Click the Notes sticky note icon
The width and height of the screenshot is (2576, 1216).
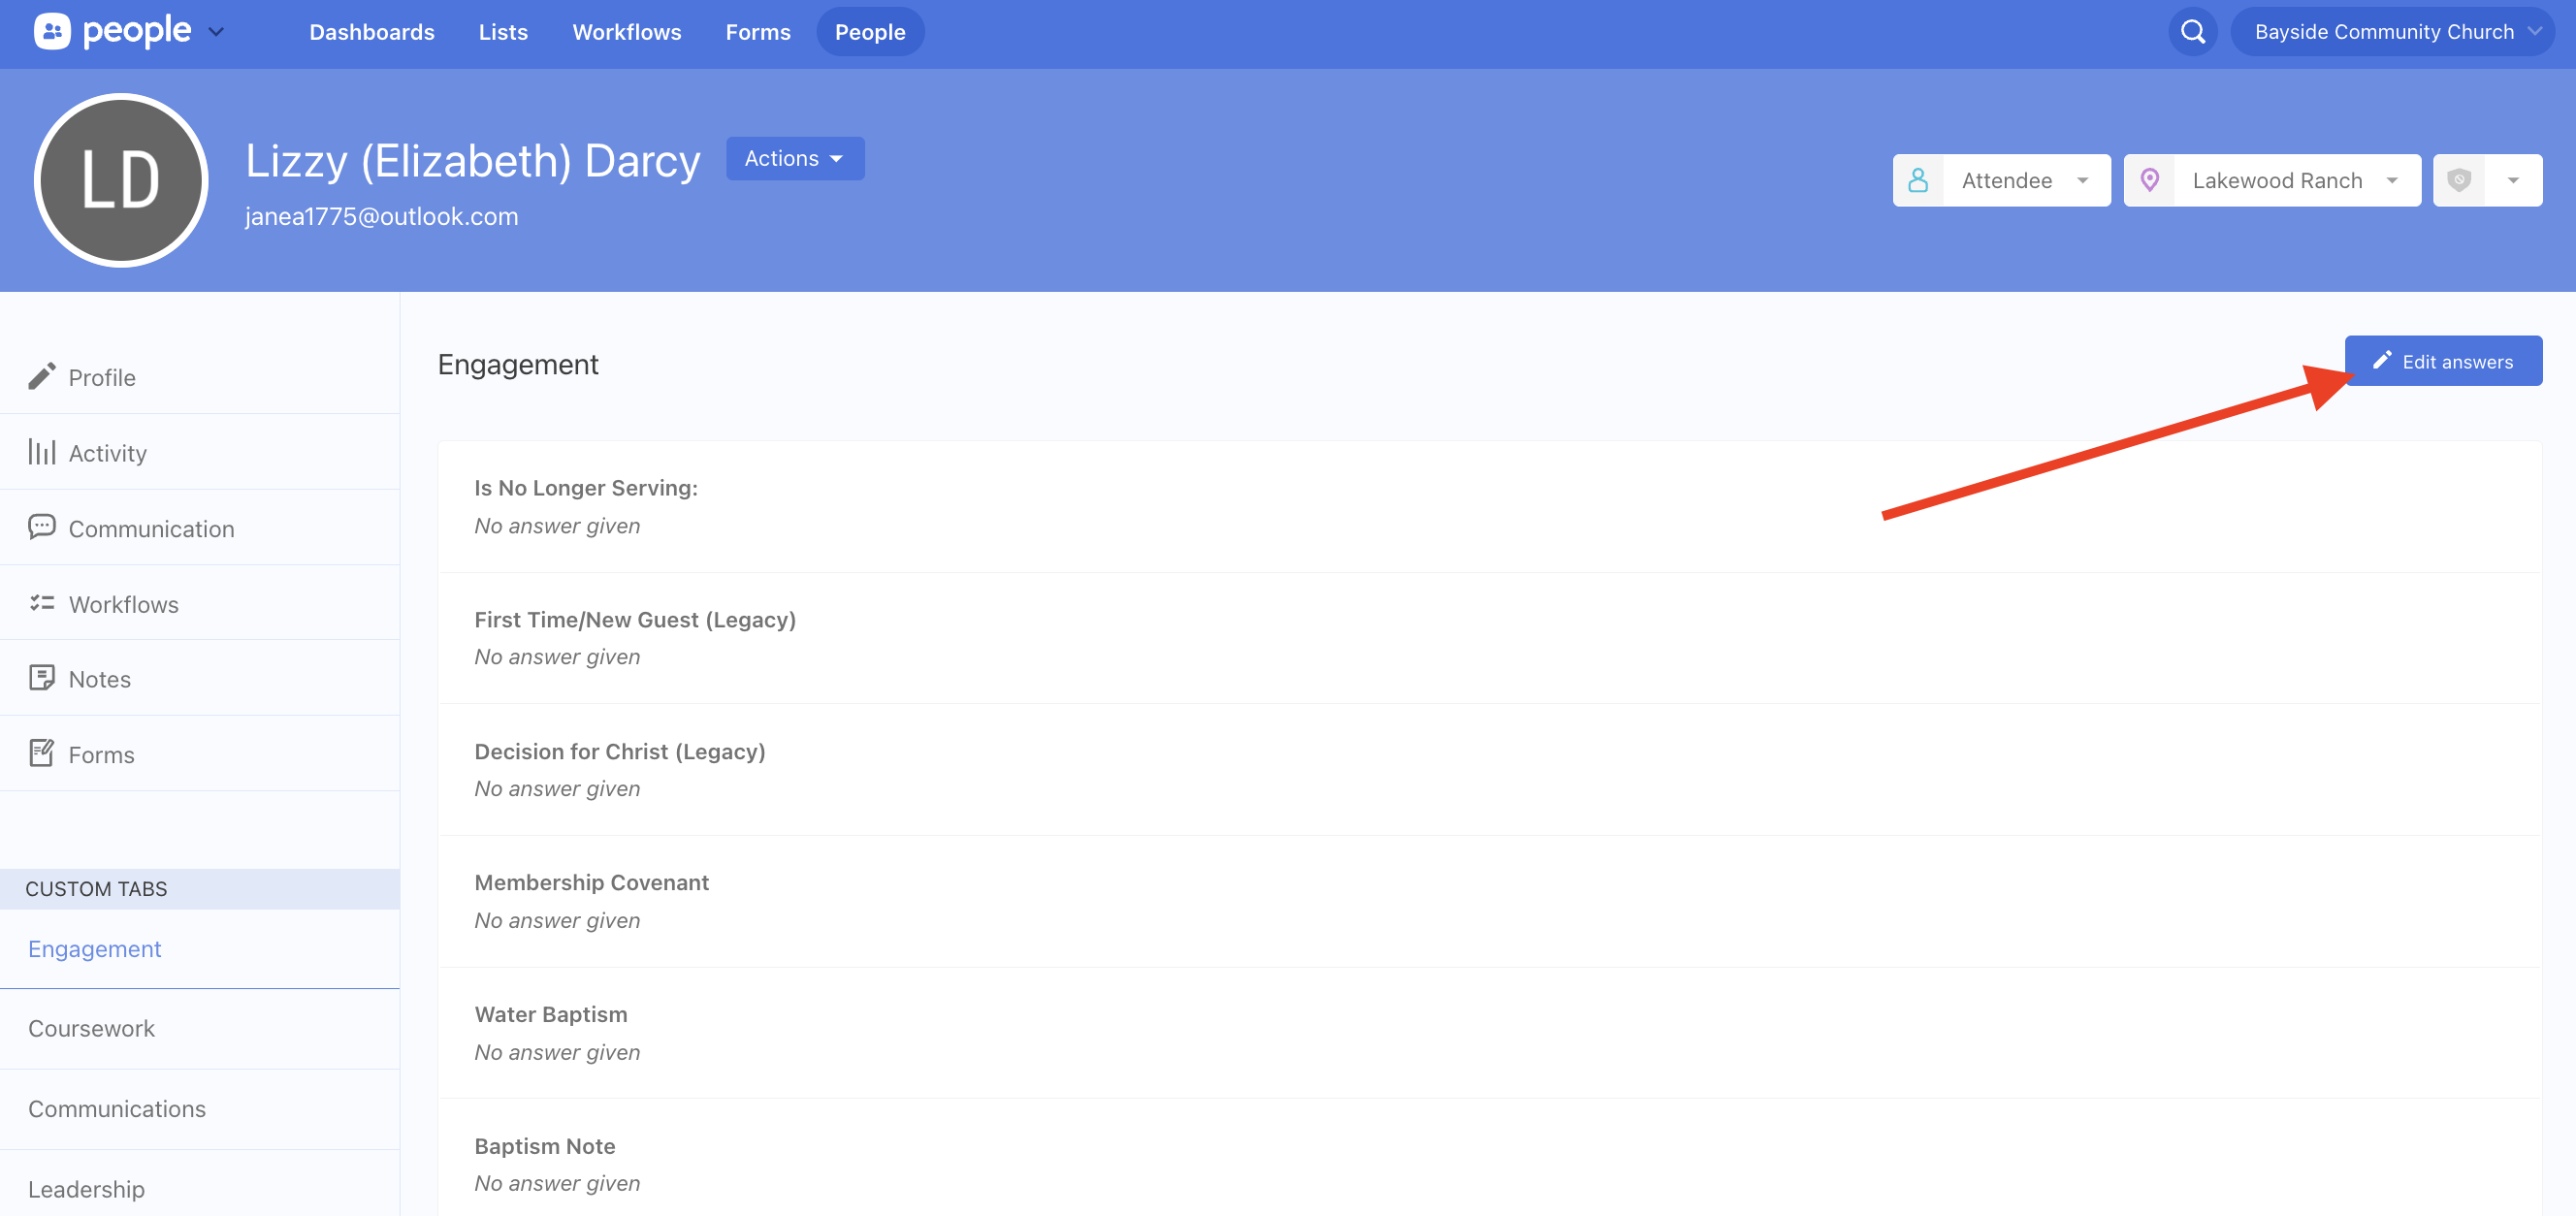pyautogui.click(x=41, y=678)
